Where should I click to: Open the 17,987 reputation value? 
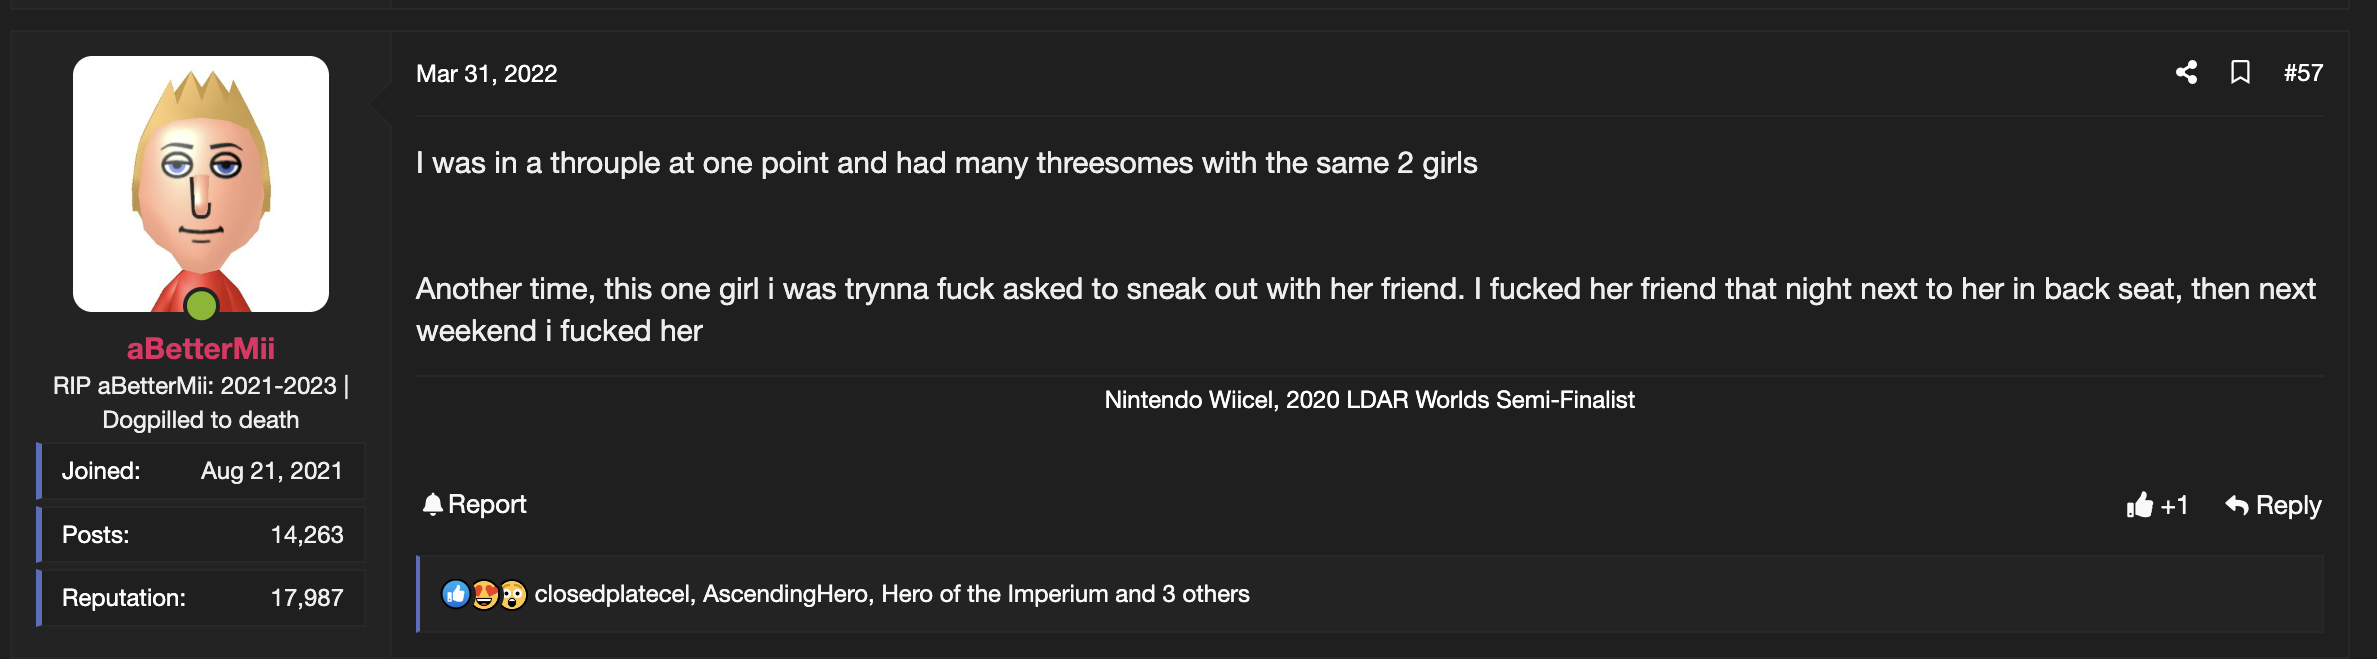tap(306, 598)
